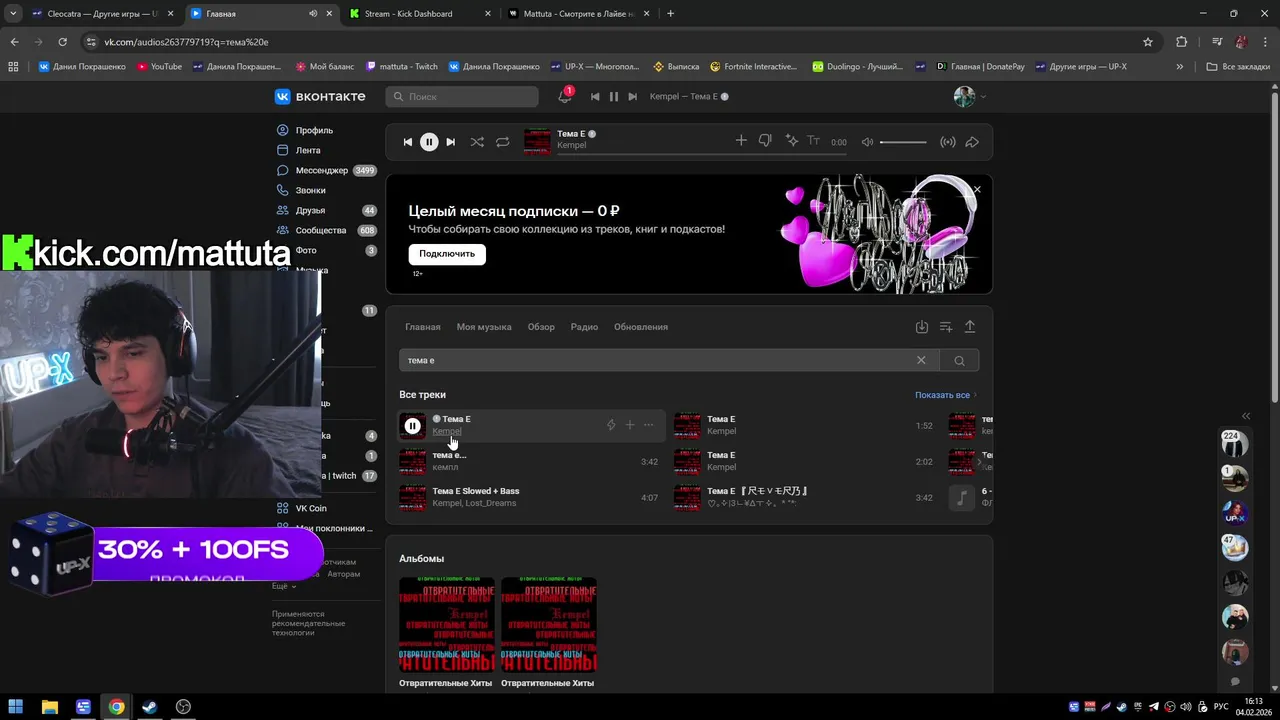1280x720 pixels.
Task: Open artist link Kempel under playing track
Action: tap(447, 431)
